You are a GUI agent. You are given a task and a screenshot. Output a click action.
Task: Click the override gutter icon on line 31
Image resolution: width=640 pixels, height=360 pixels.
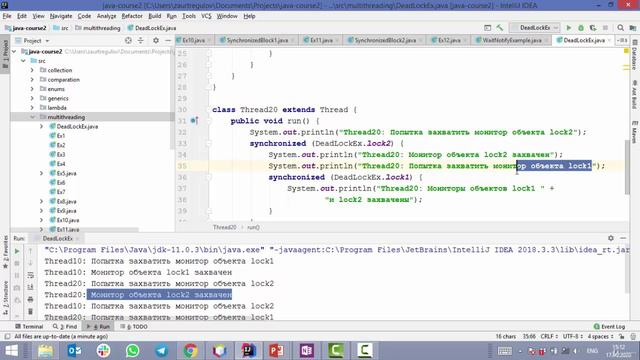(x=194, y=120)
